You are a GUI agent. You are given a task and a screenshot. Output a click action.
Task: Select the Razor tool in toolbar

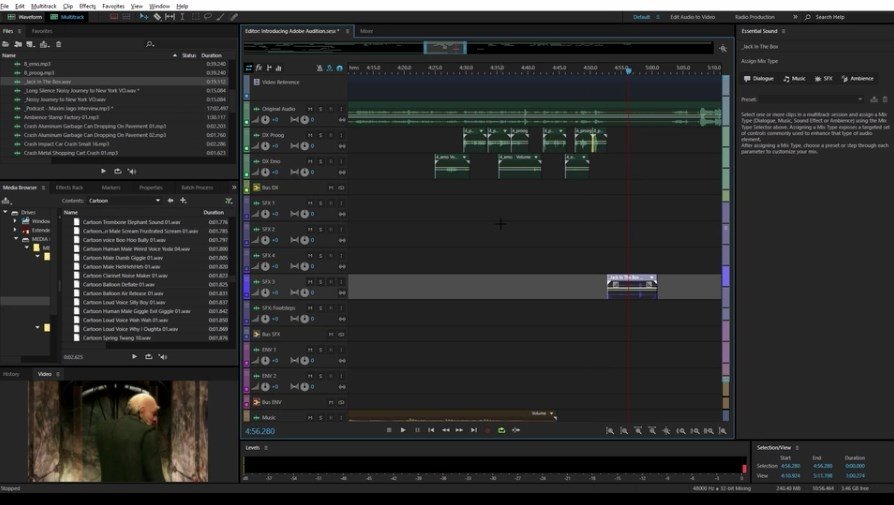click(157, 17)
